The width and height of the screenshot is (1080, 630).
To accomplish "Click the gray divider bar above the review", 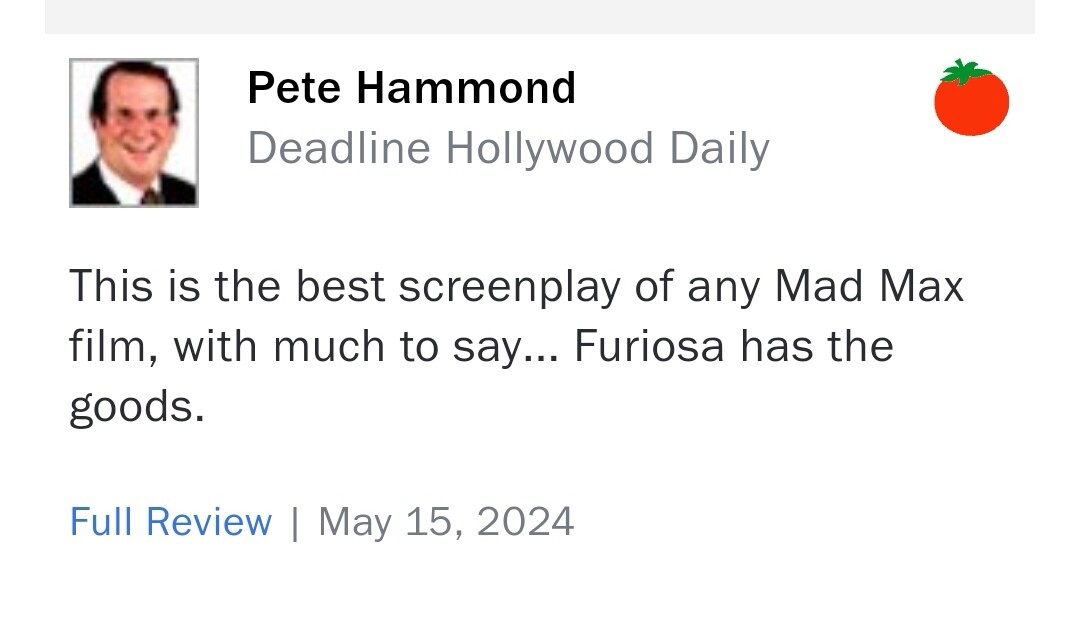I will point(540,16).
